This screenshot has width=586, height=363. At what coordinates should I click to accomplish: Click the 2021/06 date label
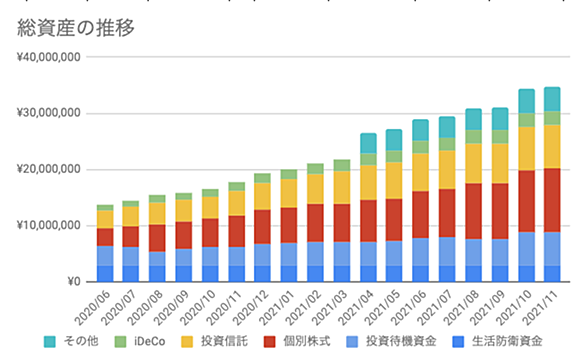pos(409,308)
